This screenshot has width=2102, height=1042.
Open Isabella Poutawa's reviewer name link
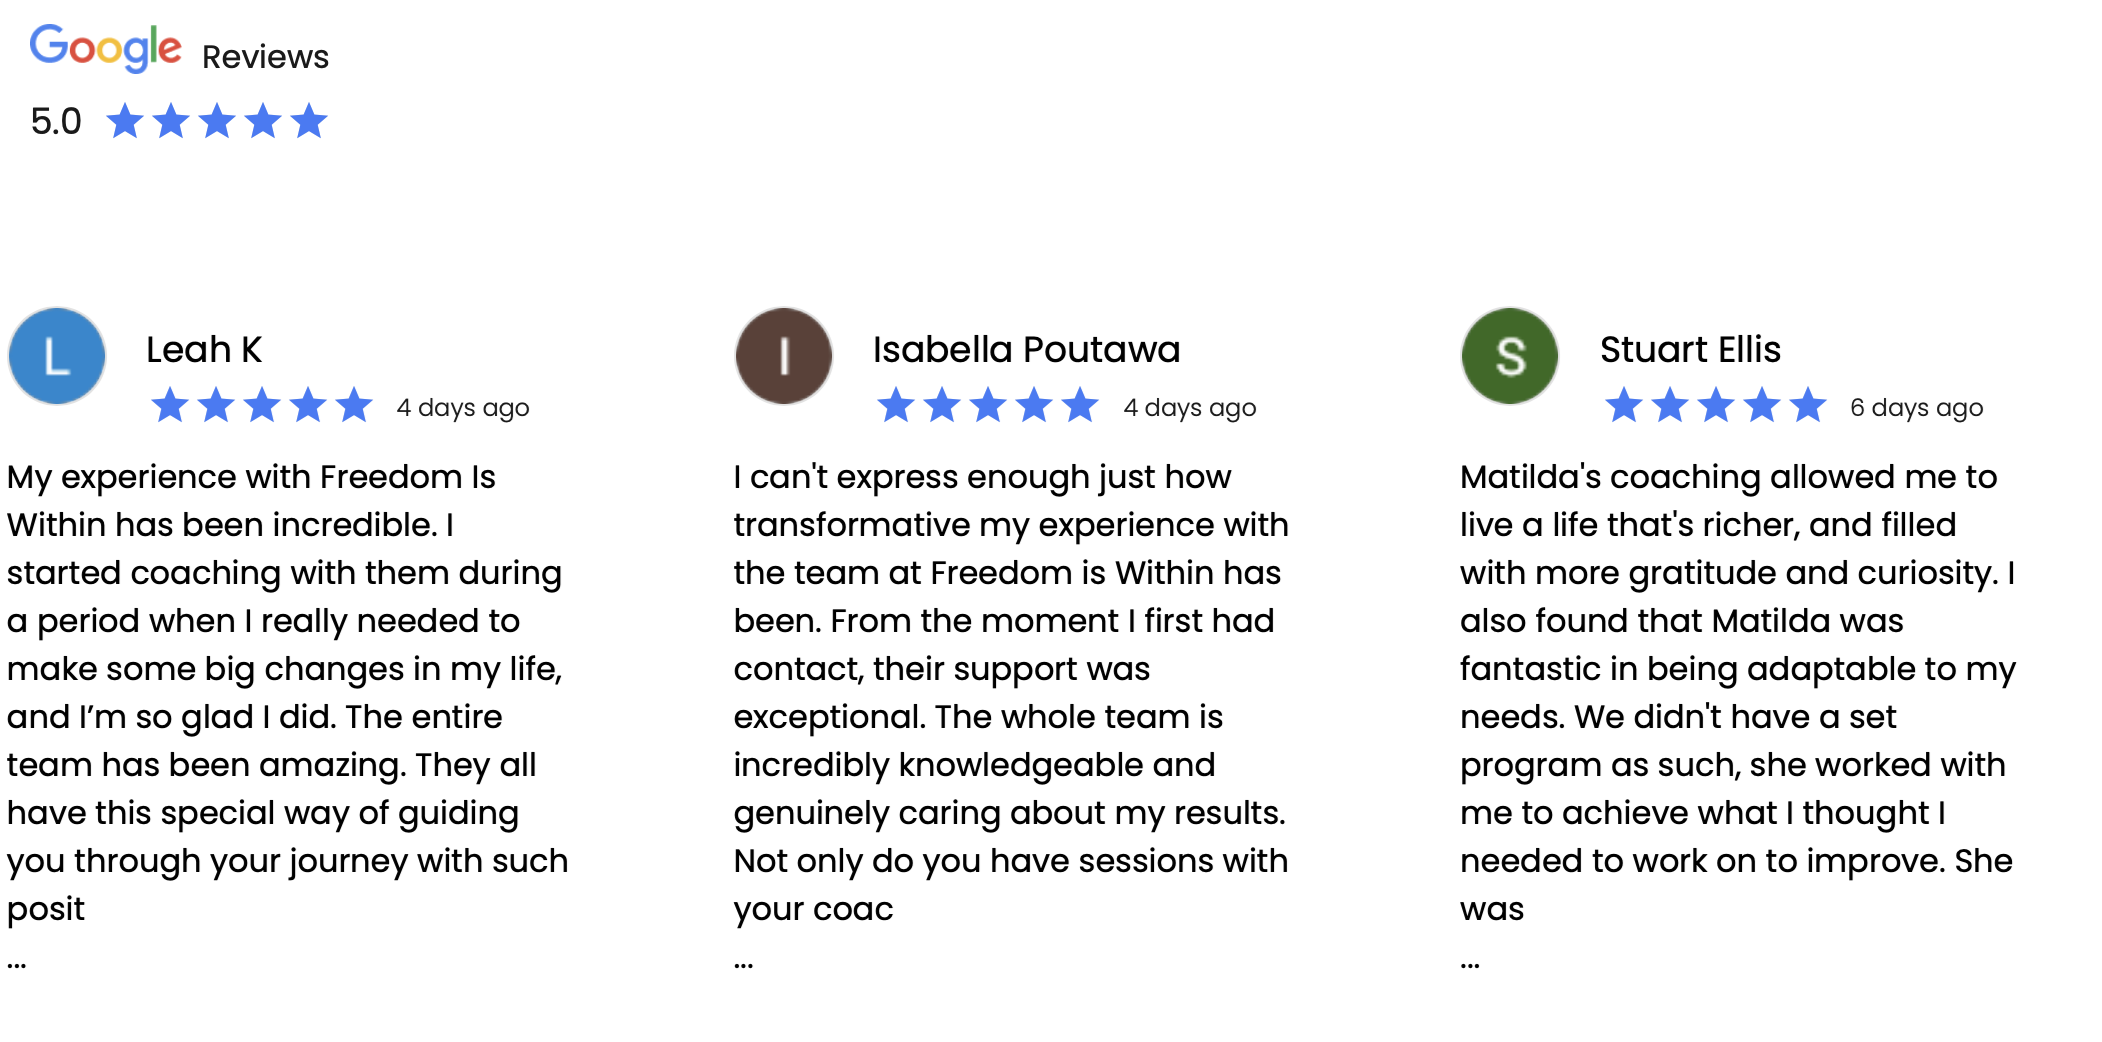click(x=1026, y=350)
